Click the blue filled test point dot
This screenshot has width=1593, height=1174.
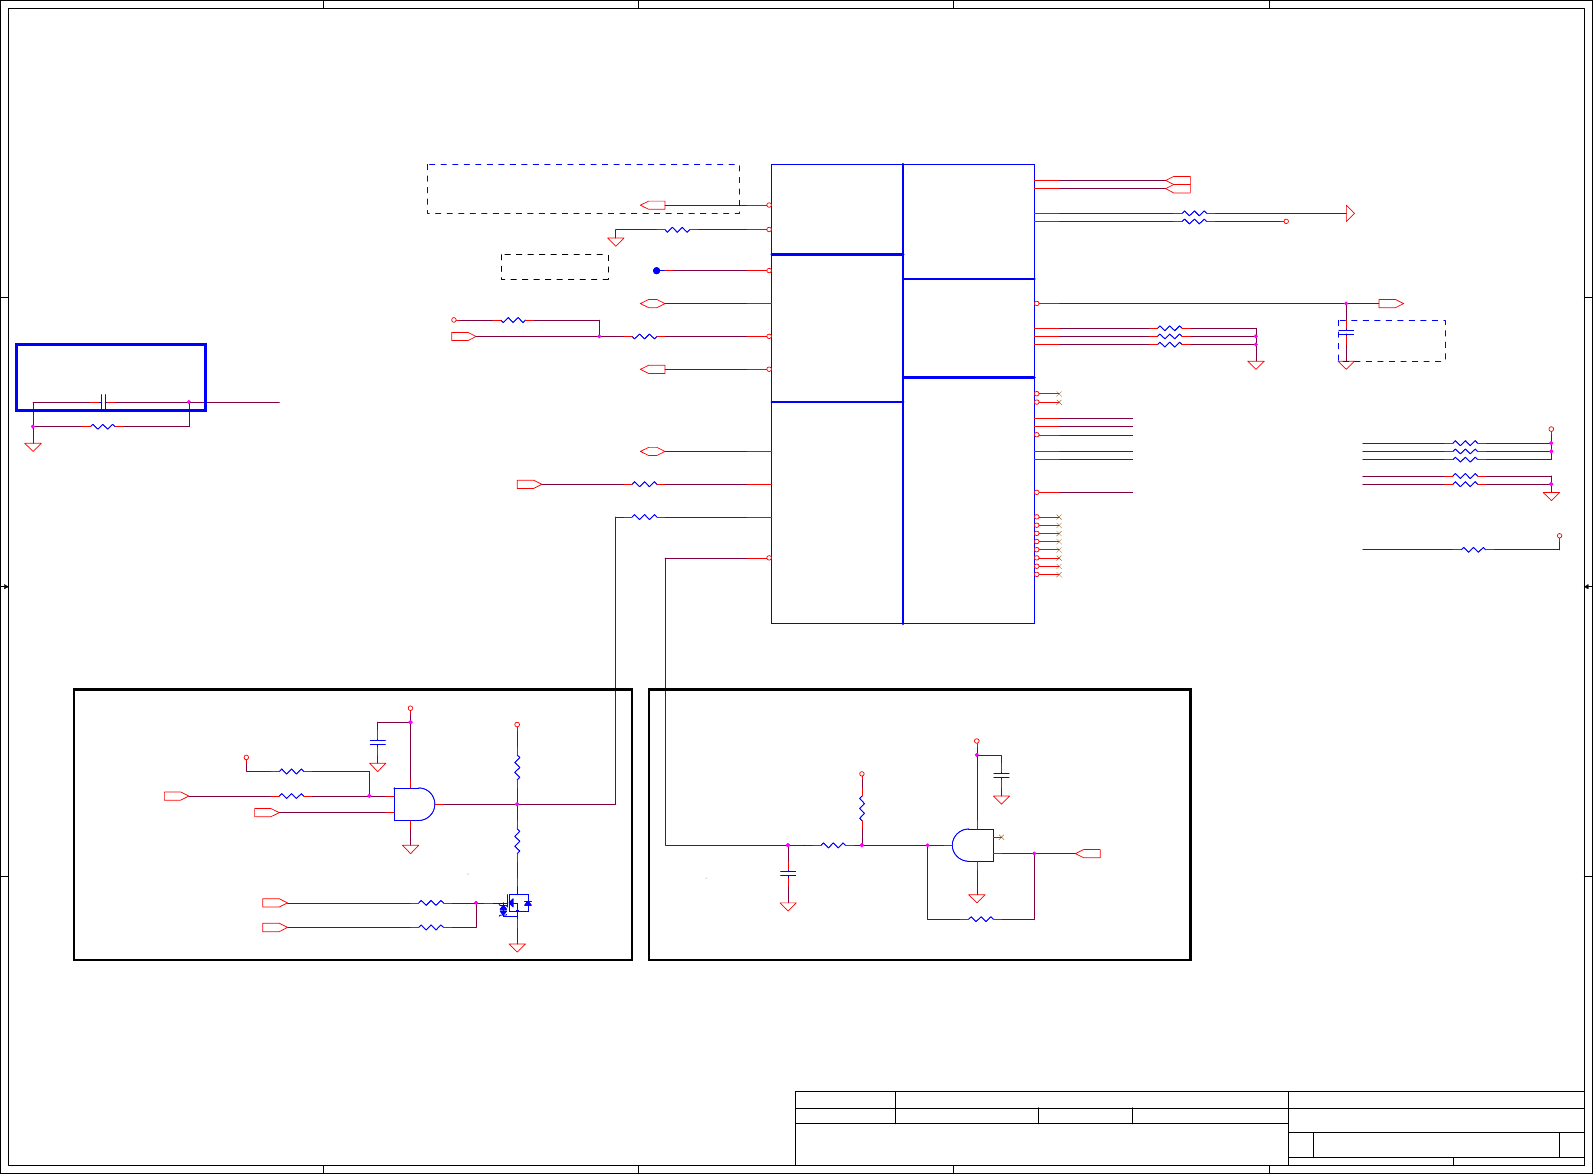[657, 270]
